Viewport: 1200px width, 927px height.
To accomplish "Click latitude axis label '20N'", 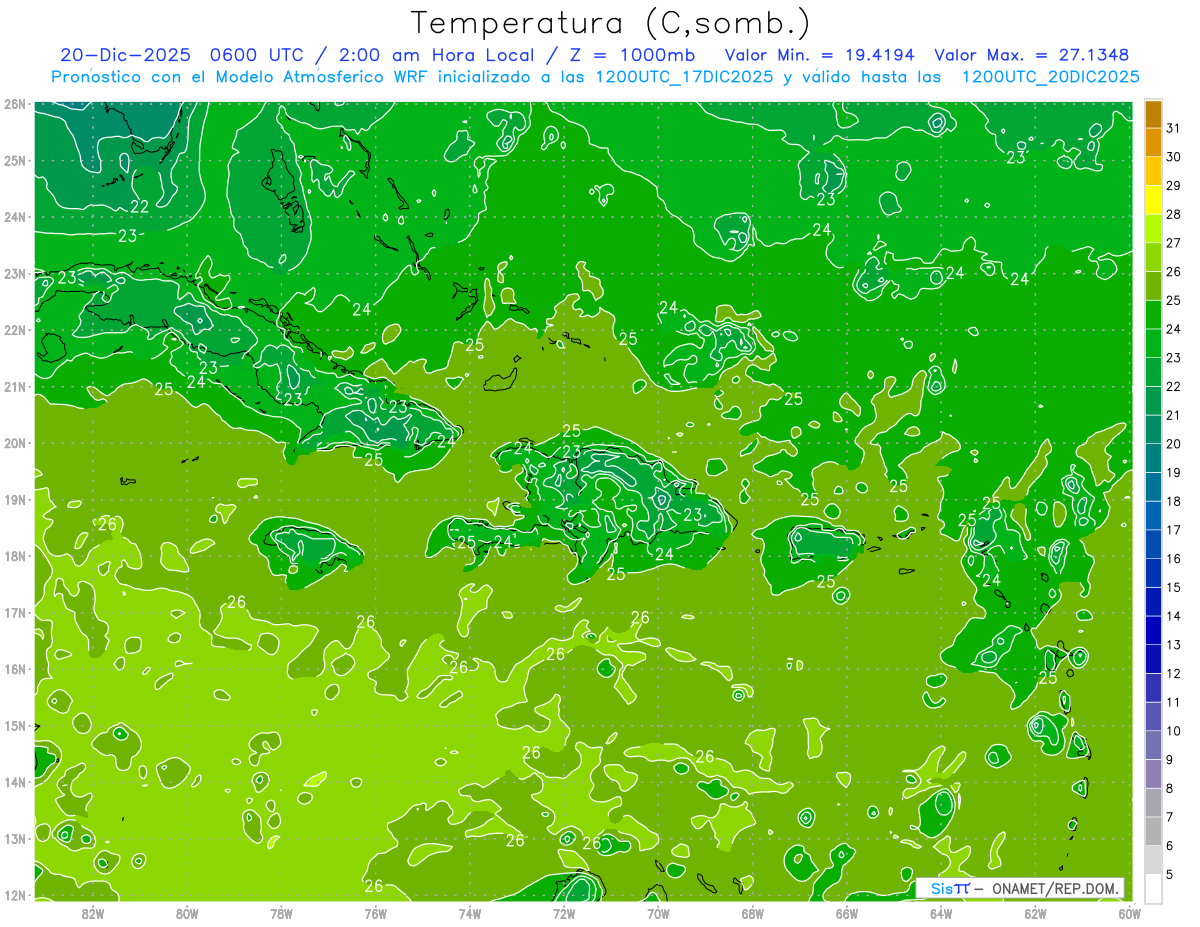I will tap(14, 443).
